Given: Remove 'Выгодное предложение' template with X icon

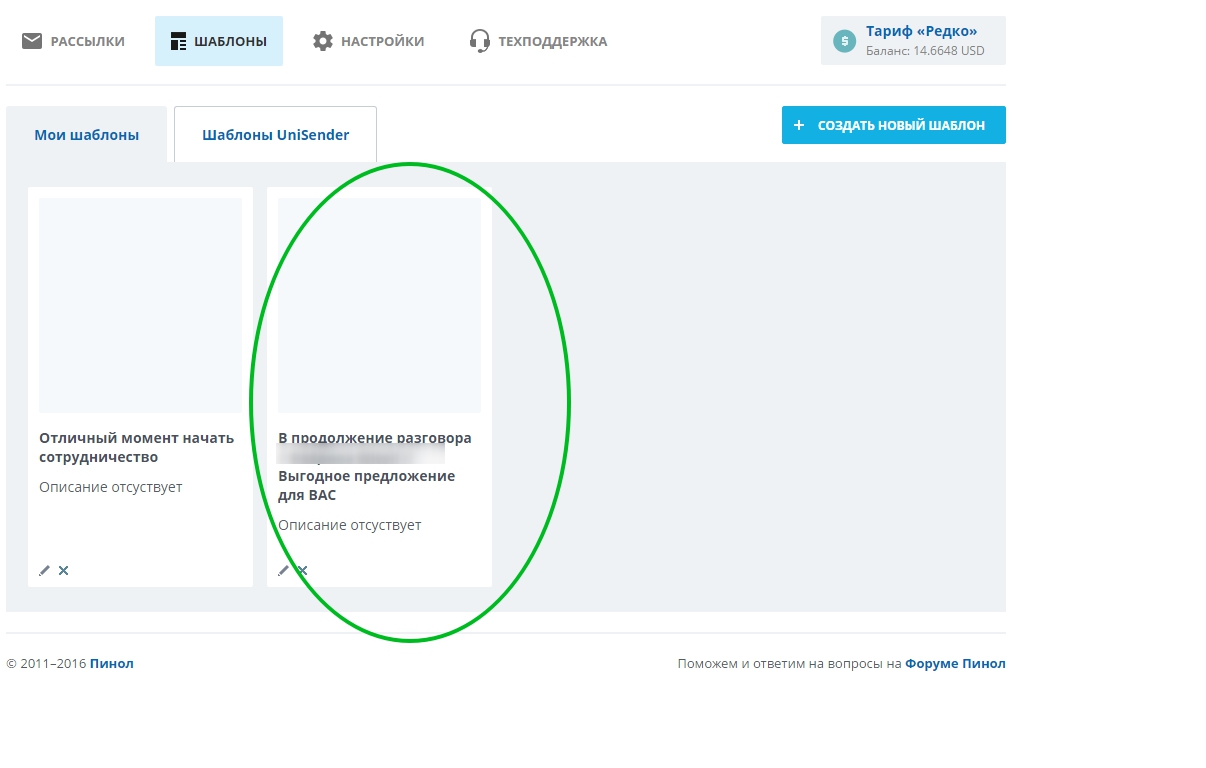Looking at the screenshot, I should (x=303, y=571).
